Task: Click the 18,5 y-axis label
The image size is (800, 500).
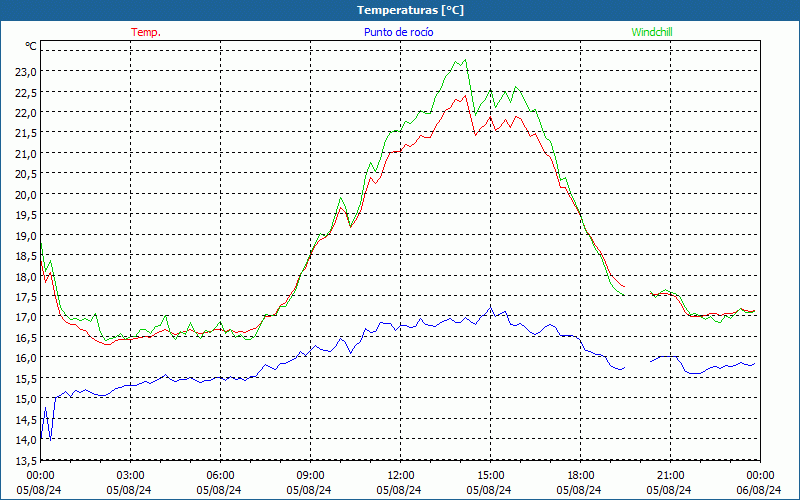Action: pyautogui.click(x=26, y=256)
